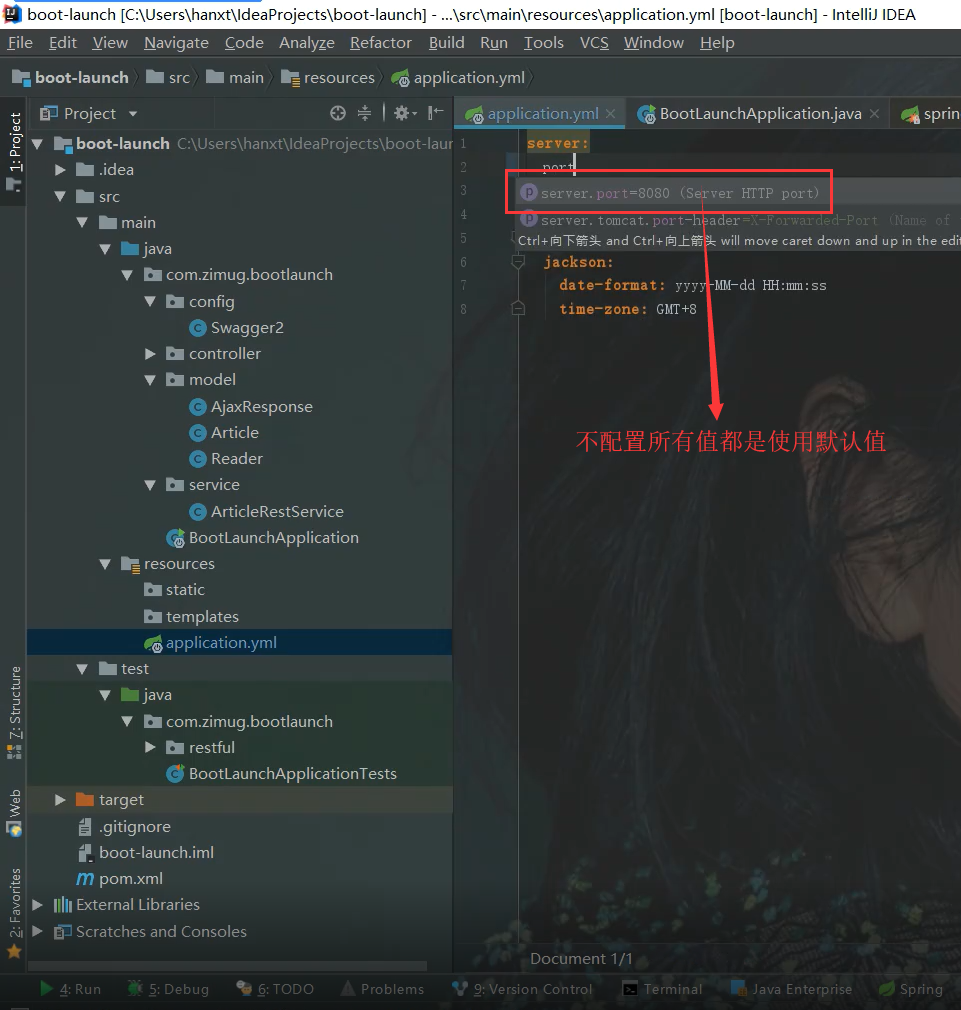This screenshot has width=961, height=1010.
Task: Collapse the src folder
Action: [61, 196]
